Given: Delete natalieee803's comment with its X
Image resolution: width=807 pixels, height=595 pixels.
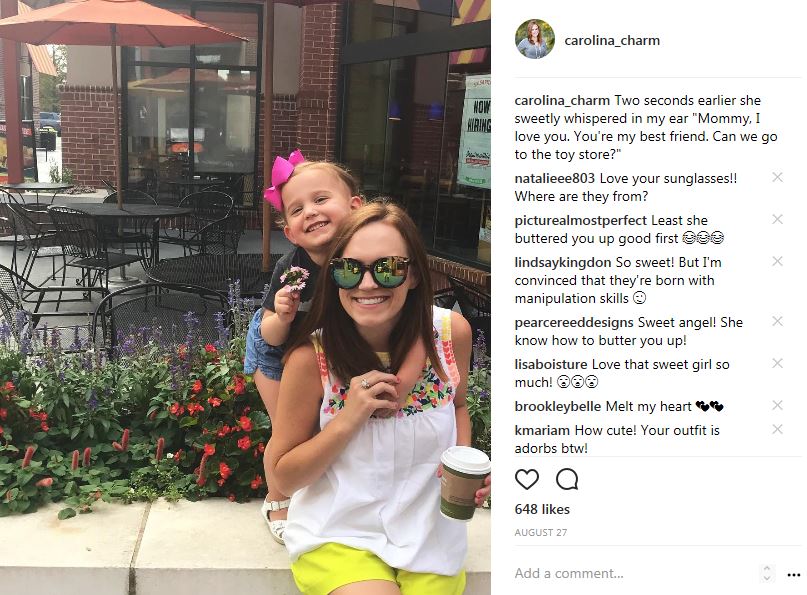Looking at the screenshot, I should 777,178.
